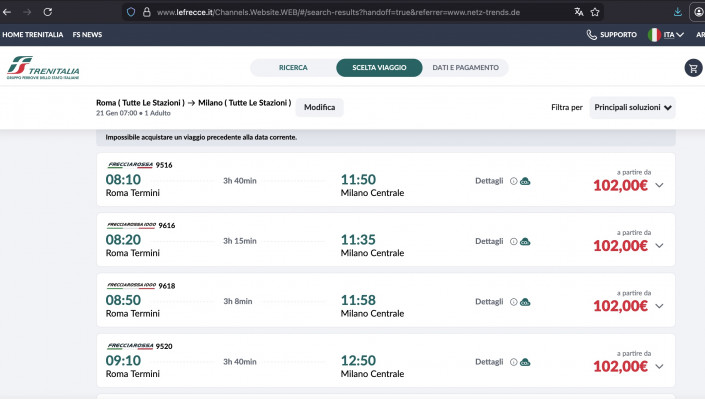Select the DATI E PAGAMENTO step
The height and width of the screenshot is (400, 705).
pyautogui.click(x=465, y=68)
